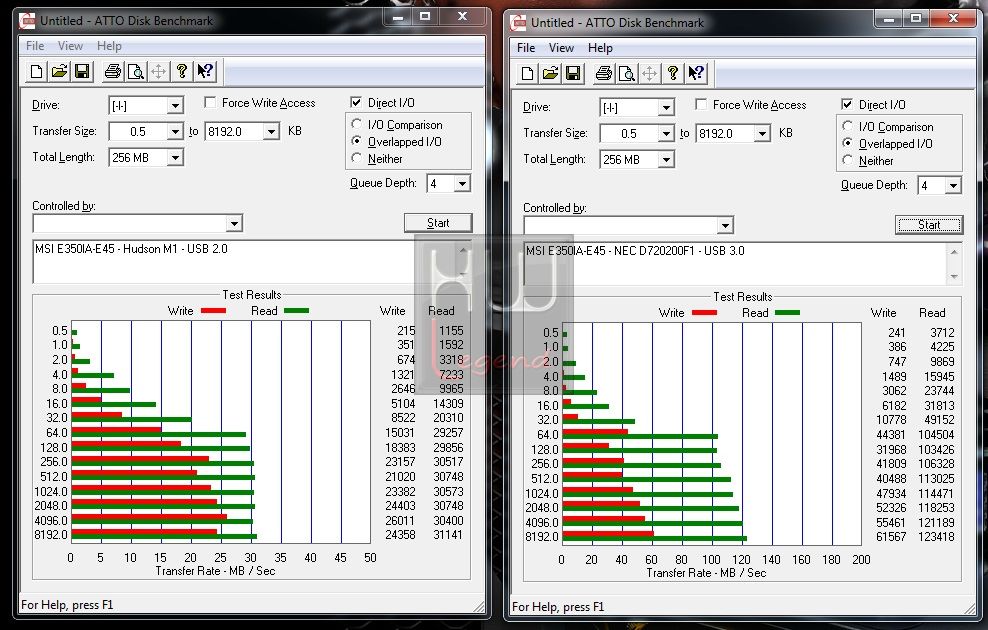Click green Read legend swatch in left window
Viewport: 988px width, 630px height.
point(296,310)
